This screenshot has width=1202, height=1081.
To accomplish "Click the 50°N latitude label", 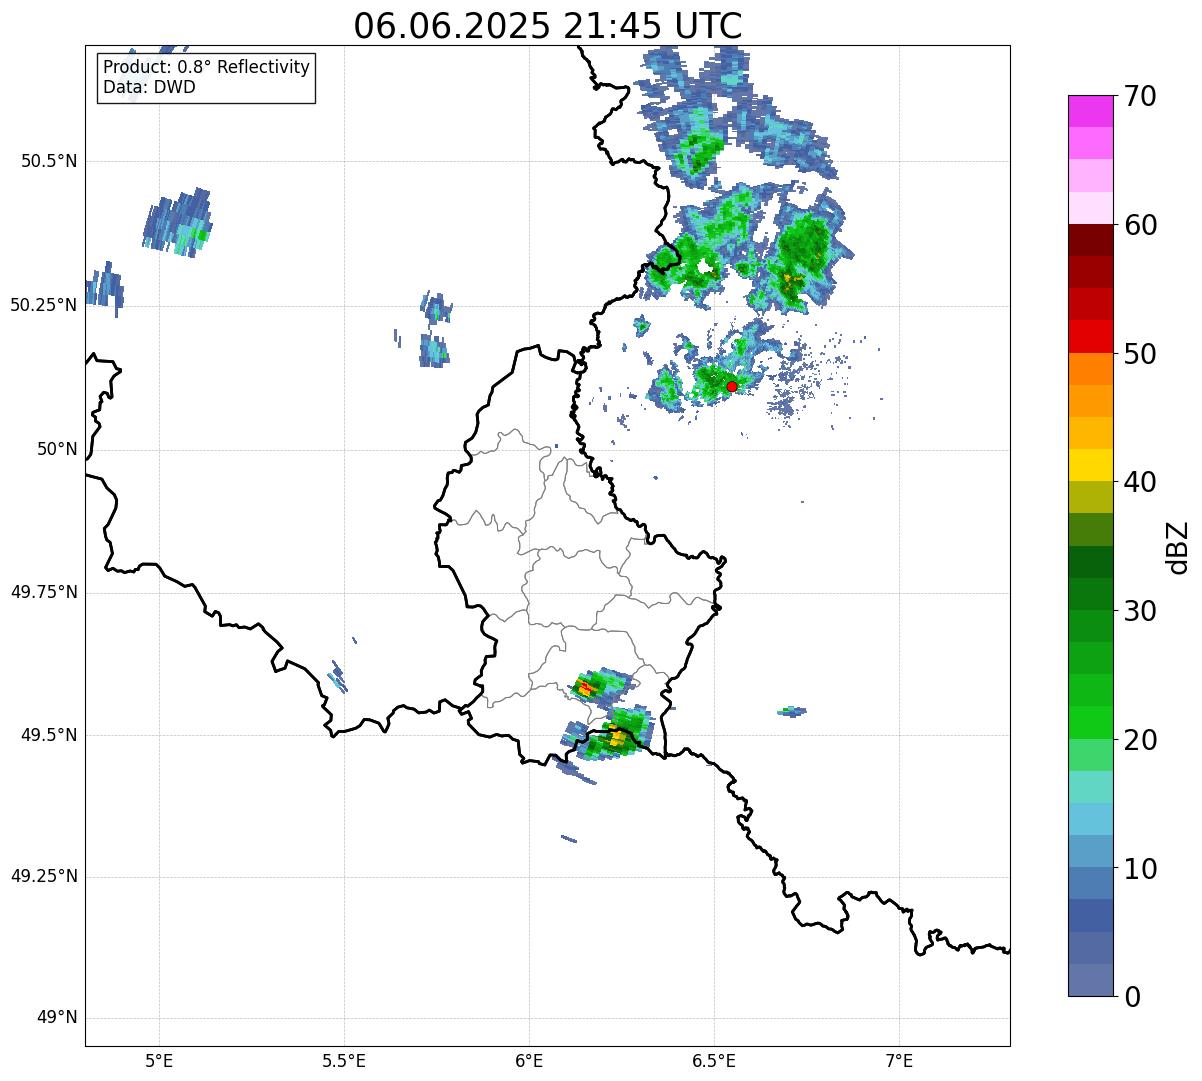I will (x=57, y=449).
